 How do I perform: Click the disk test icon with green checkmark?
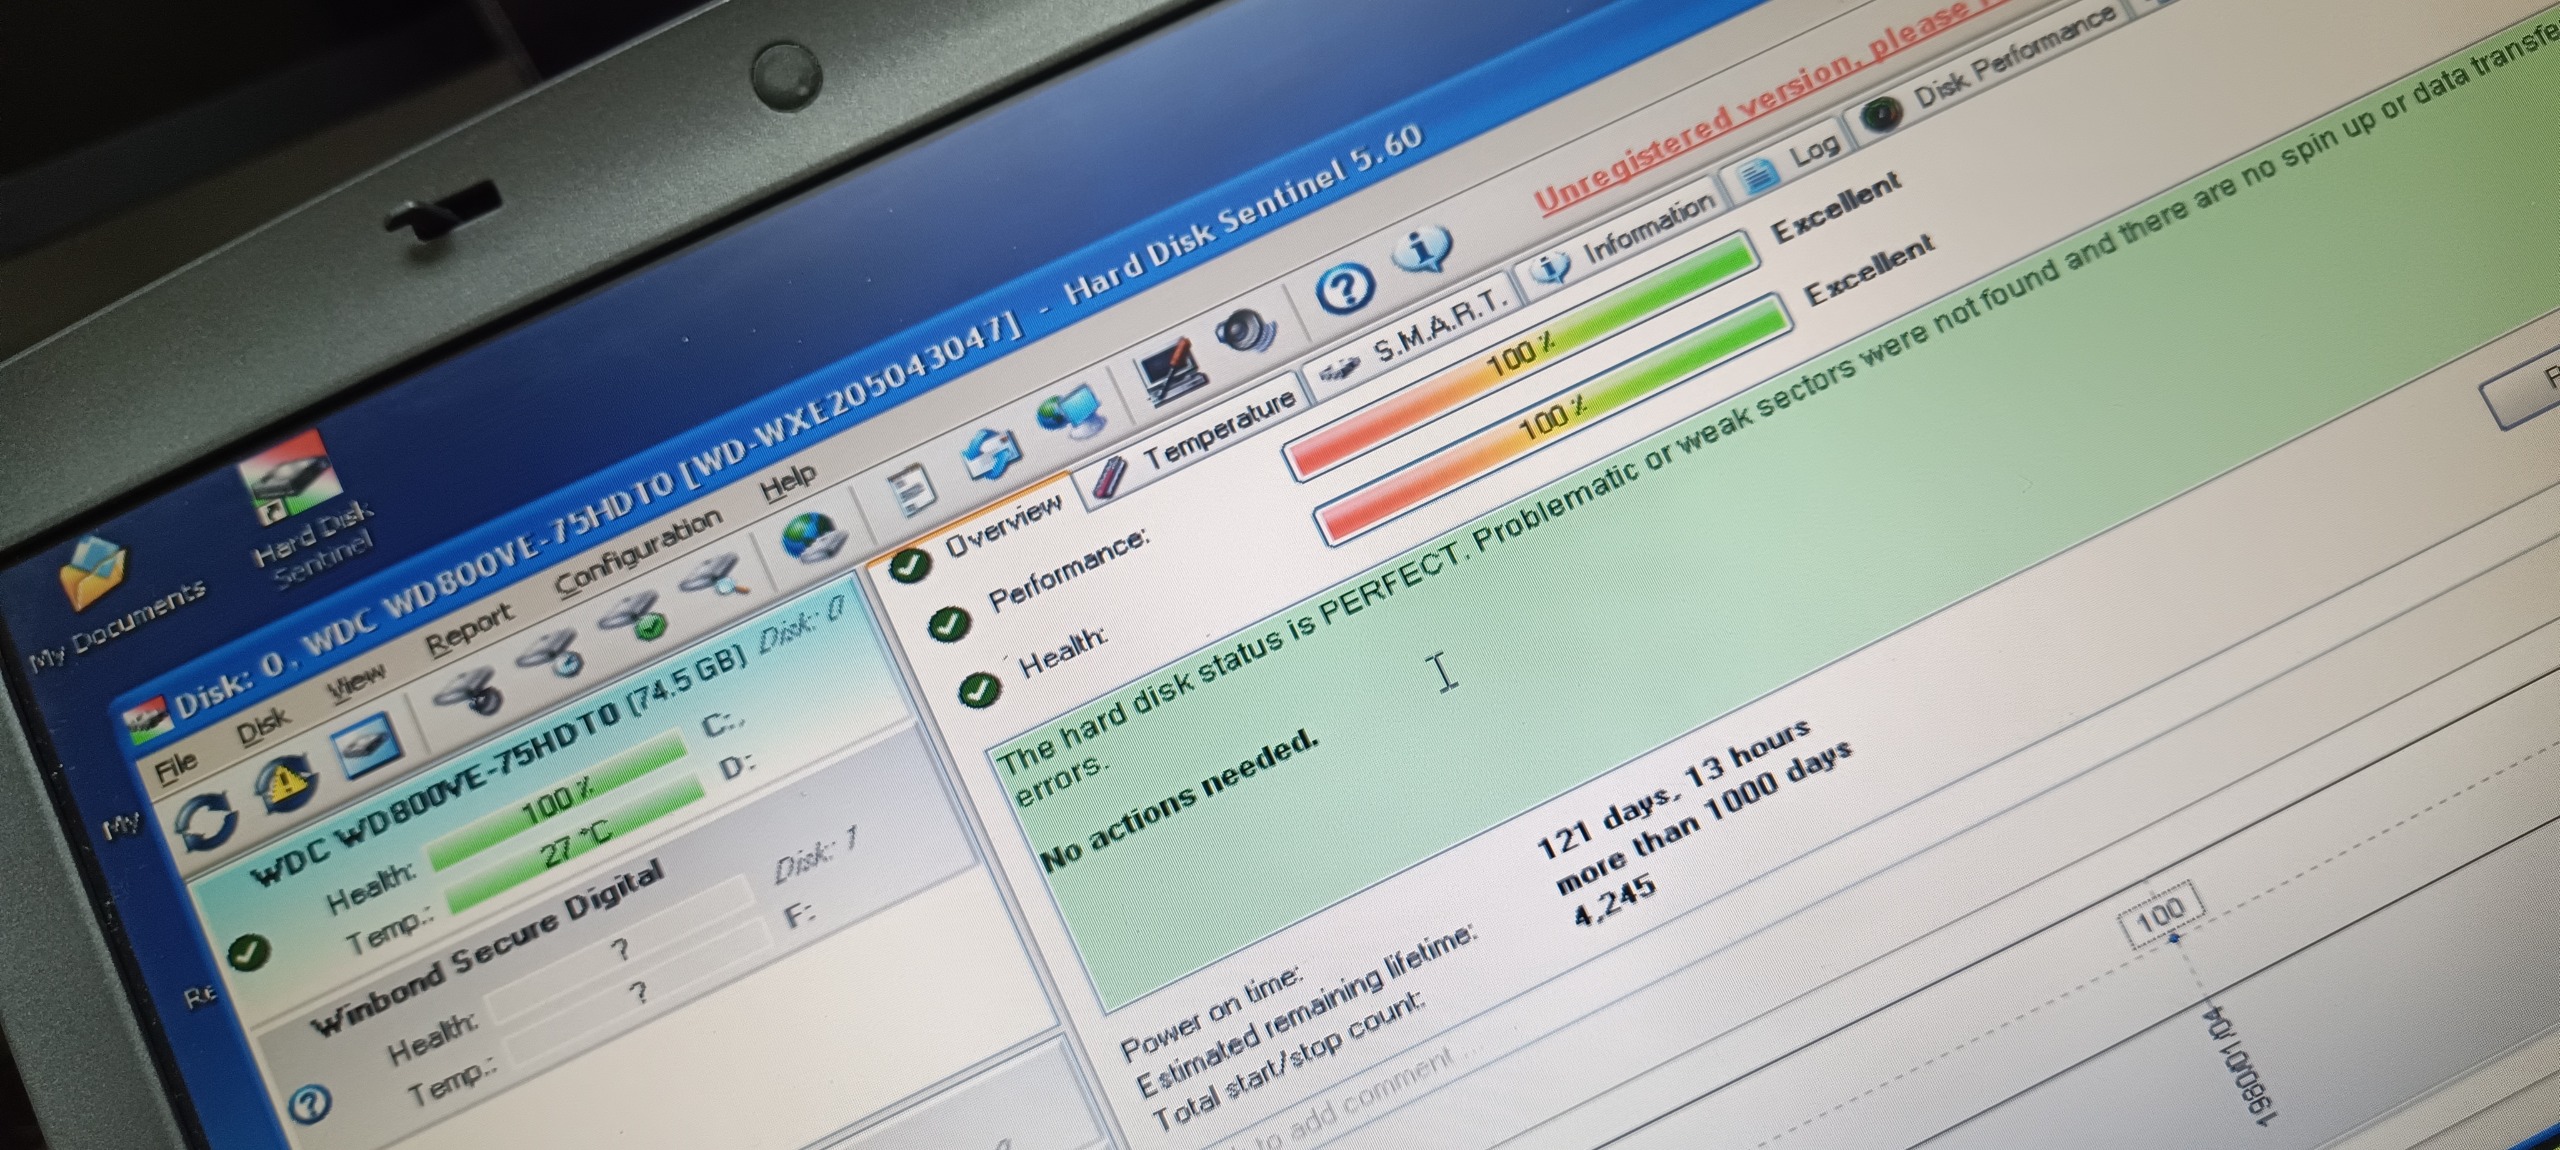tap(633, 617)
